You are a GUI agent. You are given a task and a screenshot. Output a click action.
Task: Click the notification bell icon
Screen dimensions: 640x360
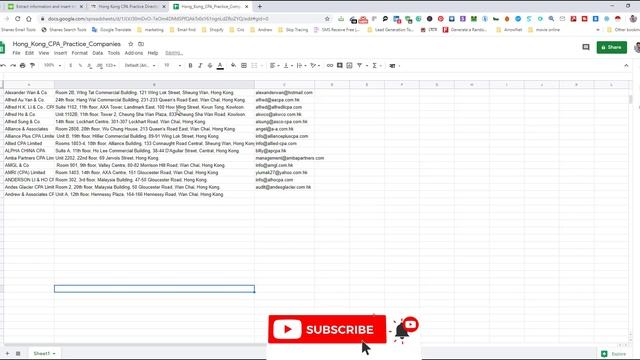pyautogui.click(x=402, y=330)
